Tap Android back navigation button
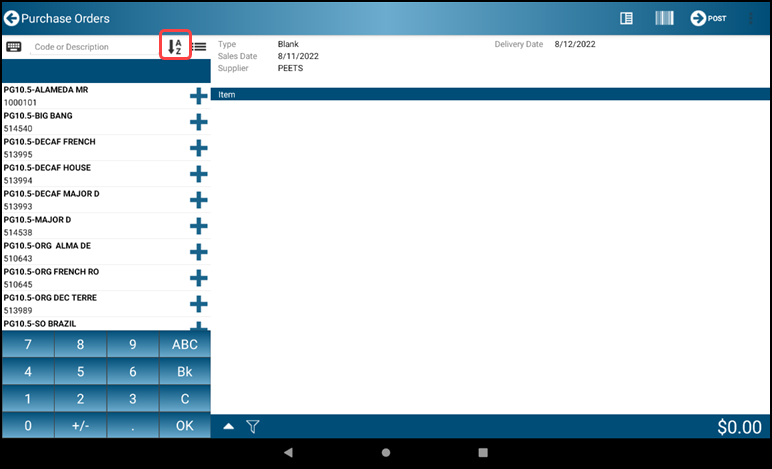Screen dimensions: 772x469 [289, 452]
